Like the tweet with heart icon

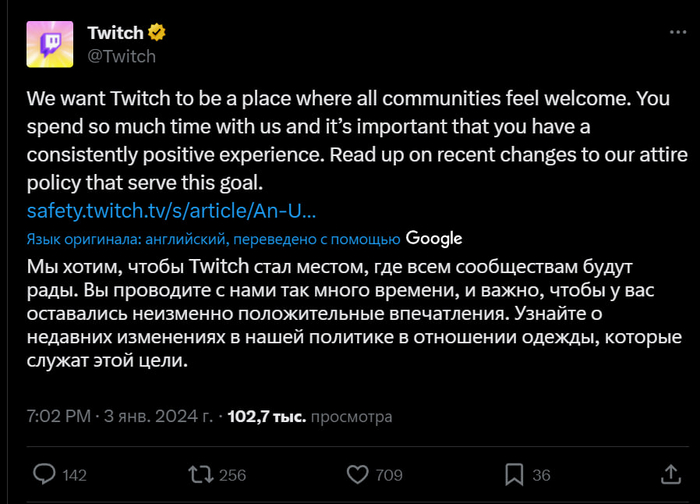[357, 473]
